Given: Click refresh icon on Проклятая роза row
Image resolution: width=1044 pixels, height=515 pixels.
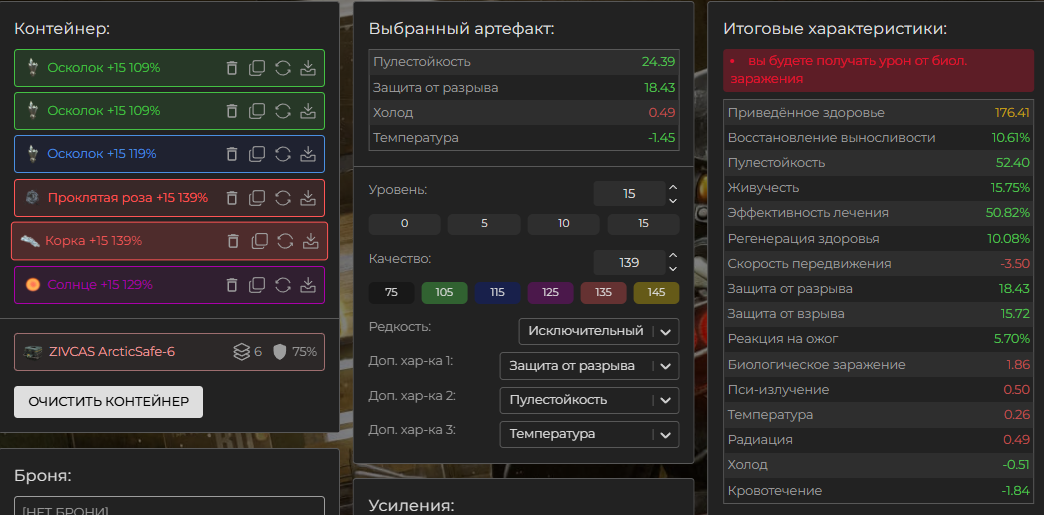Looking at the screenshot, I should [x=283, y=198].
